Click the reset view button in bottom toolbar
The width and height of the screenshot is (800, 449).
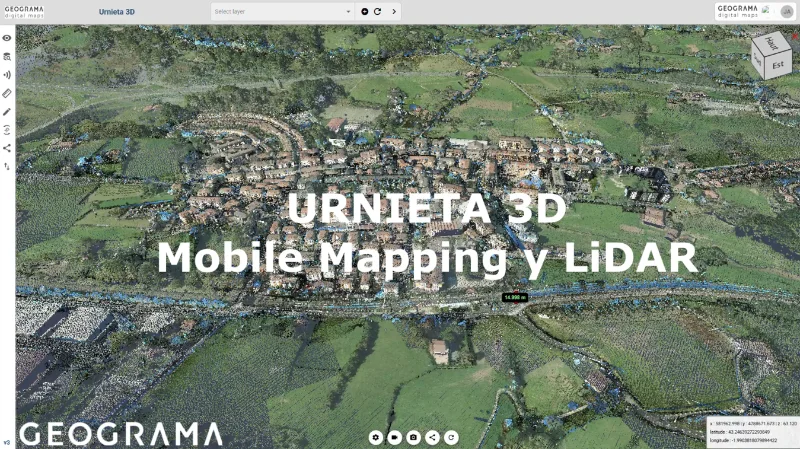pos(451,437)
